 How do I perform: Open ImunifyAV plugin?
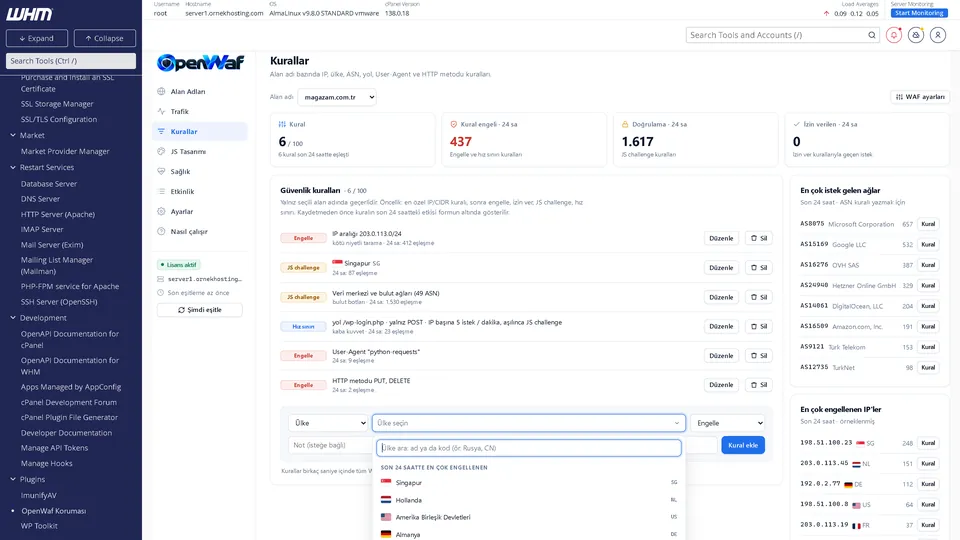[39, 495]
